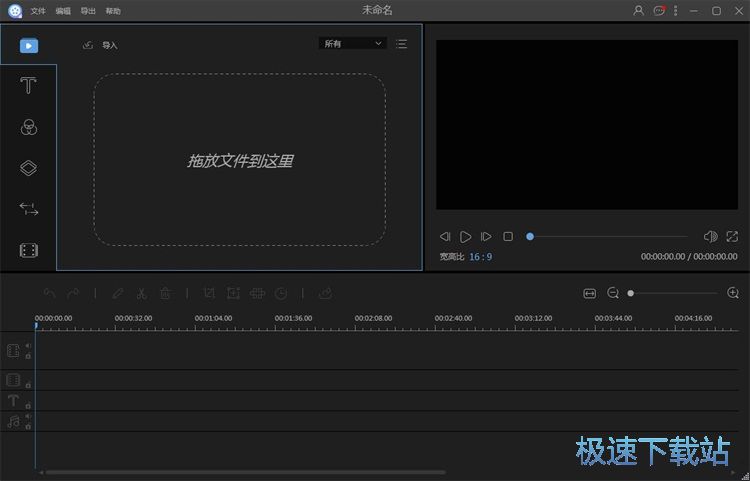This screenshot has height=481, width=750.
Task: Mute the main video track
Action: click(x=28, y=346)
